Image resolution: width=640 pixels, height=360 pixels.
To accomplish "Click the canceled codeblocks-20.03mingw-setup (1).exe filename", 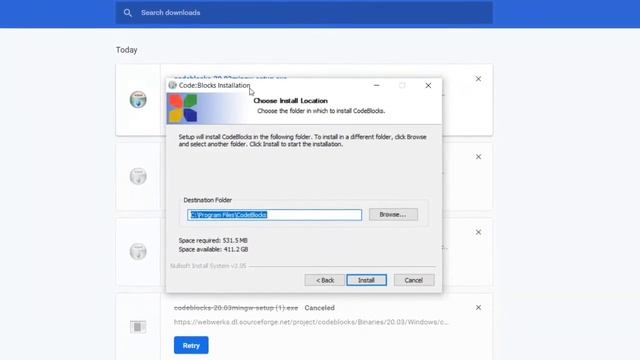I will coord(236,308).
